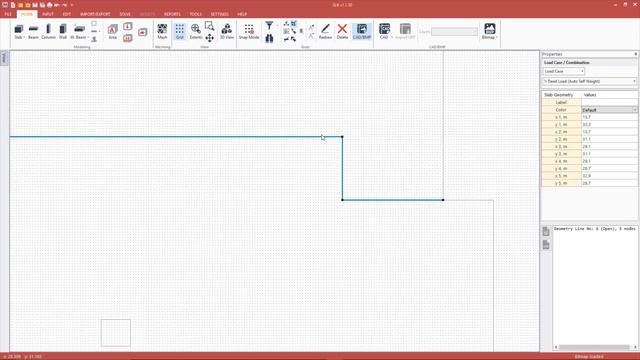Image resolution: width=640 pixels, height=360 pixels.
Task: Toggle the CAD/BMP display
Action: pos(362,31)
